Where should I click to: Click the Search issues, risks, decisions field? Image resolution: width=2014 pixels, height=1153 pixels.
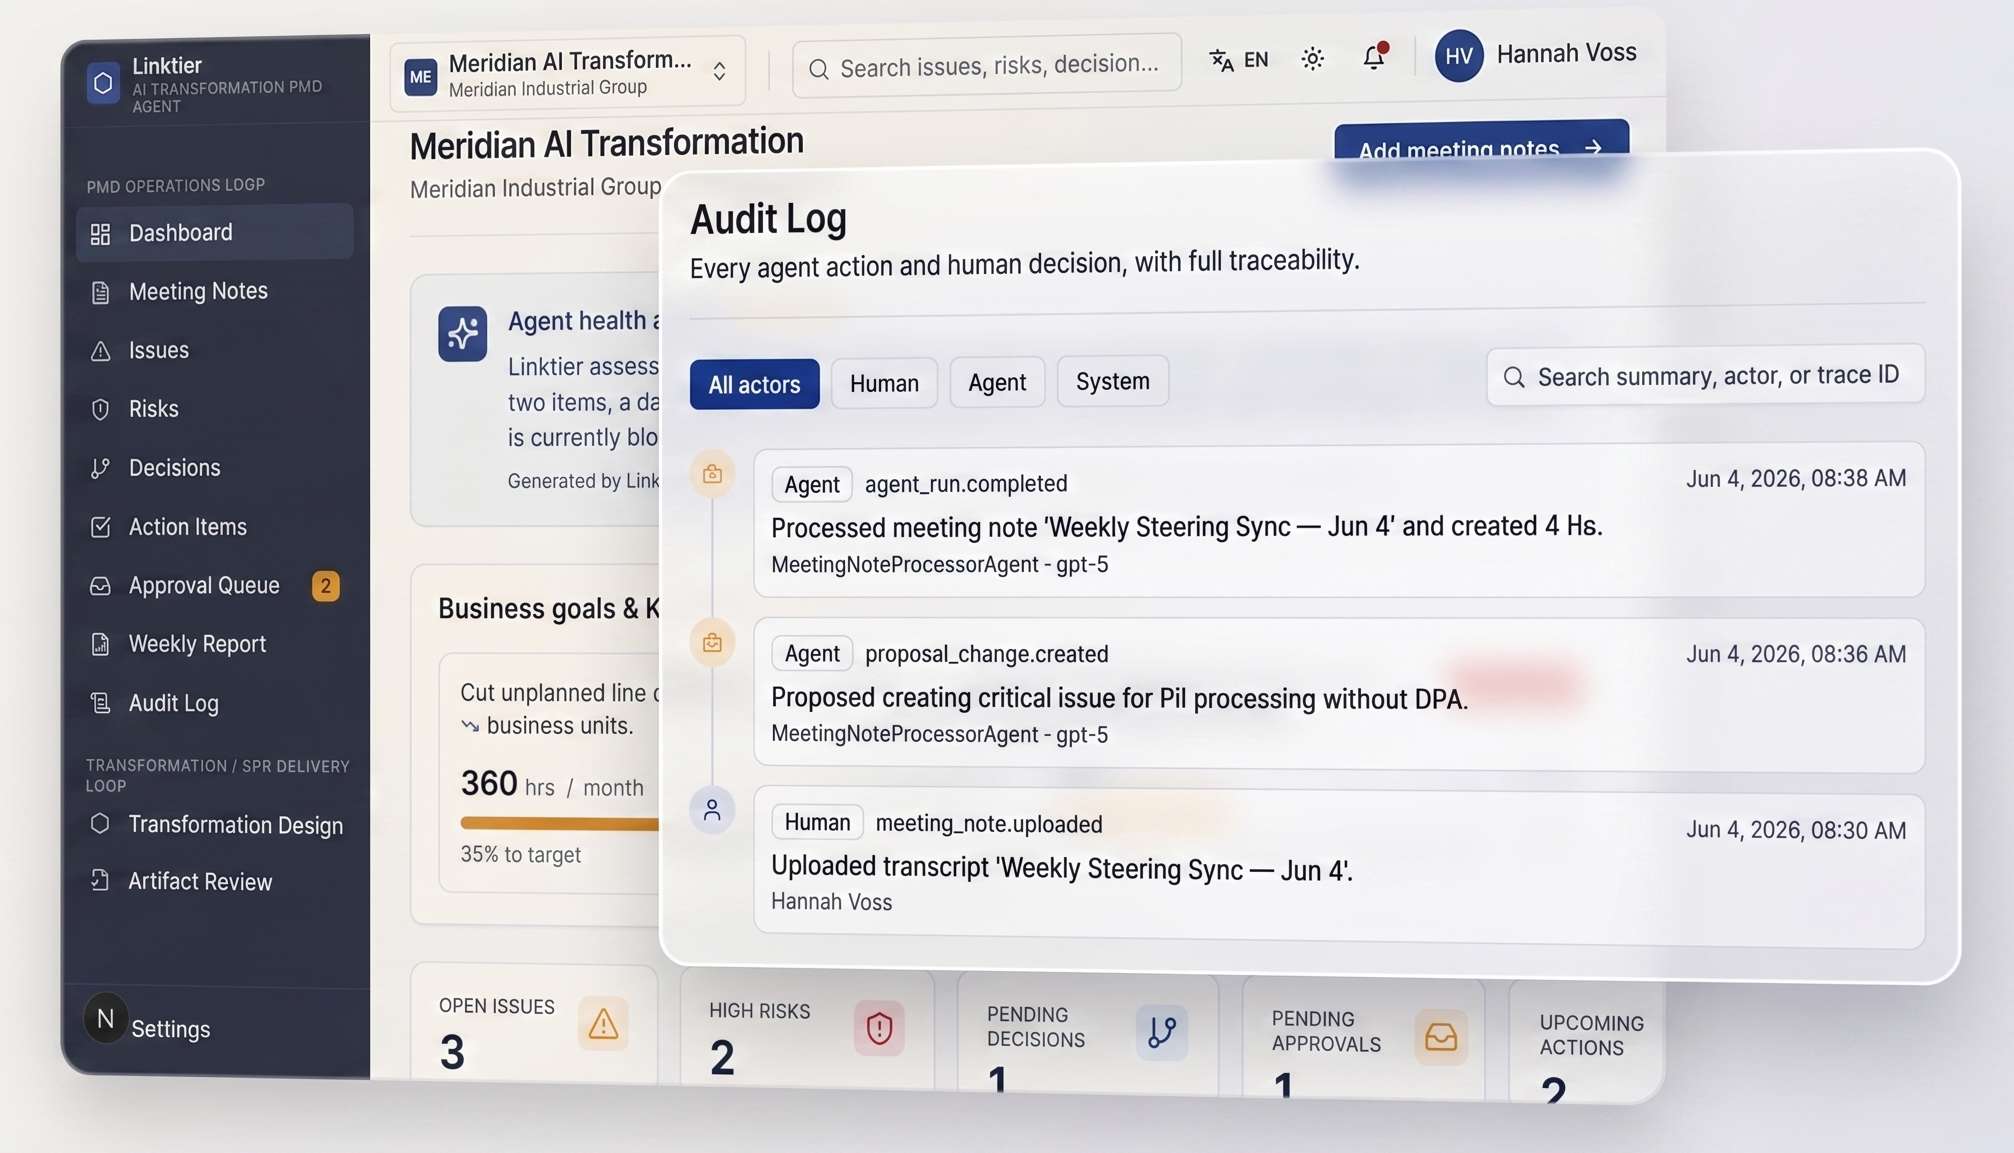[x=986, y=66]
